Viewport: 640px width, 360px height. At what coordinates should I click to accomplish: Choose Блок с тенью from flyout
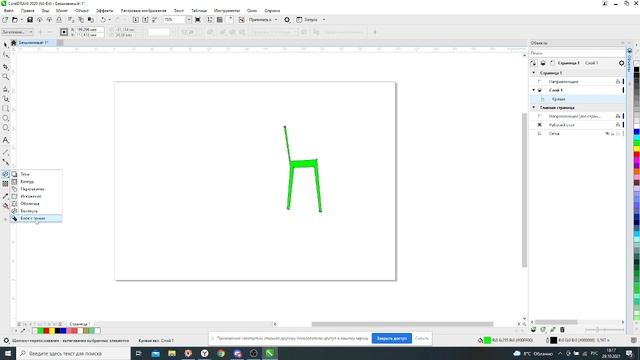[x=37, y=218]
